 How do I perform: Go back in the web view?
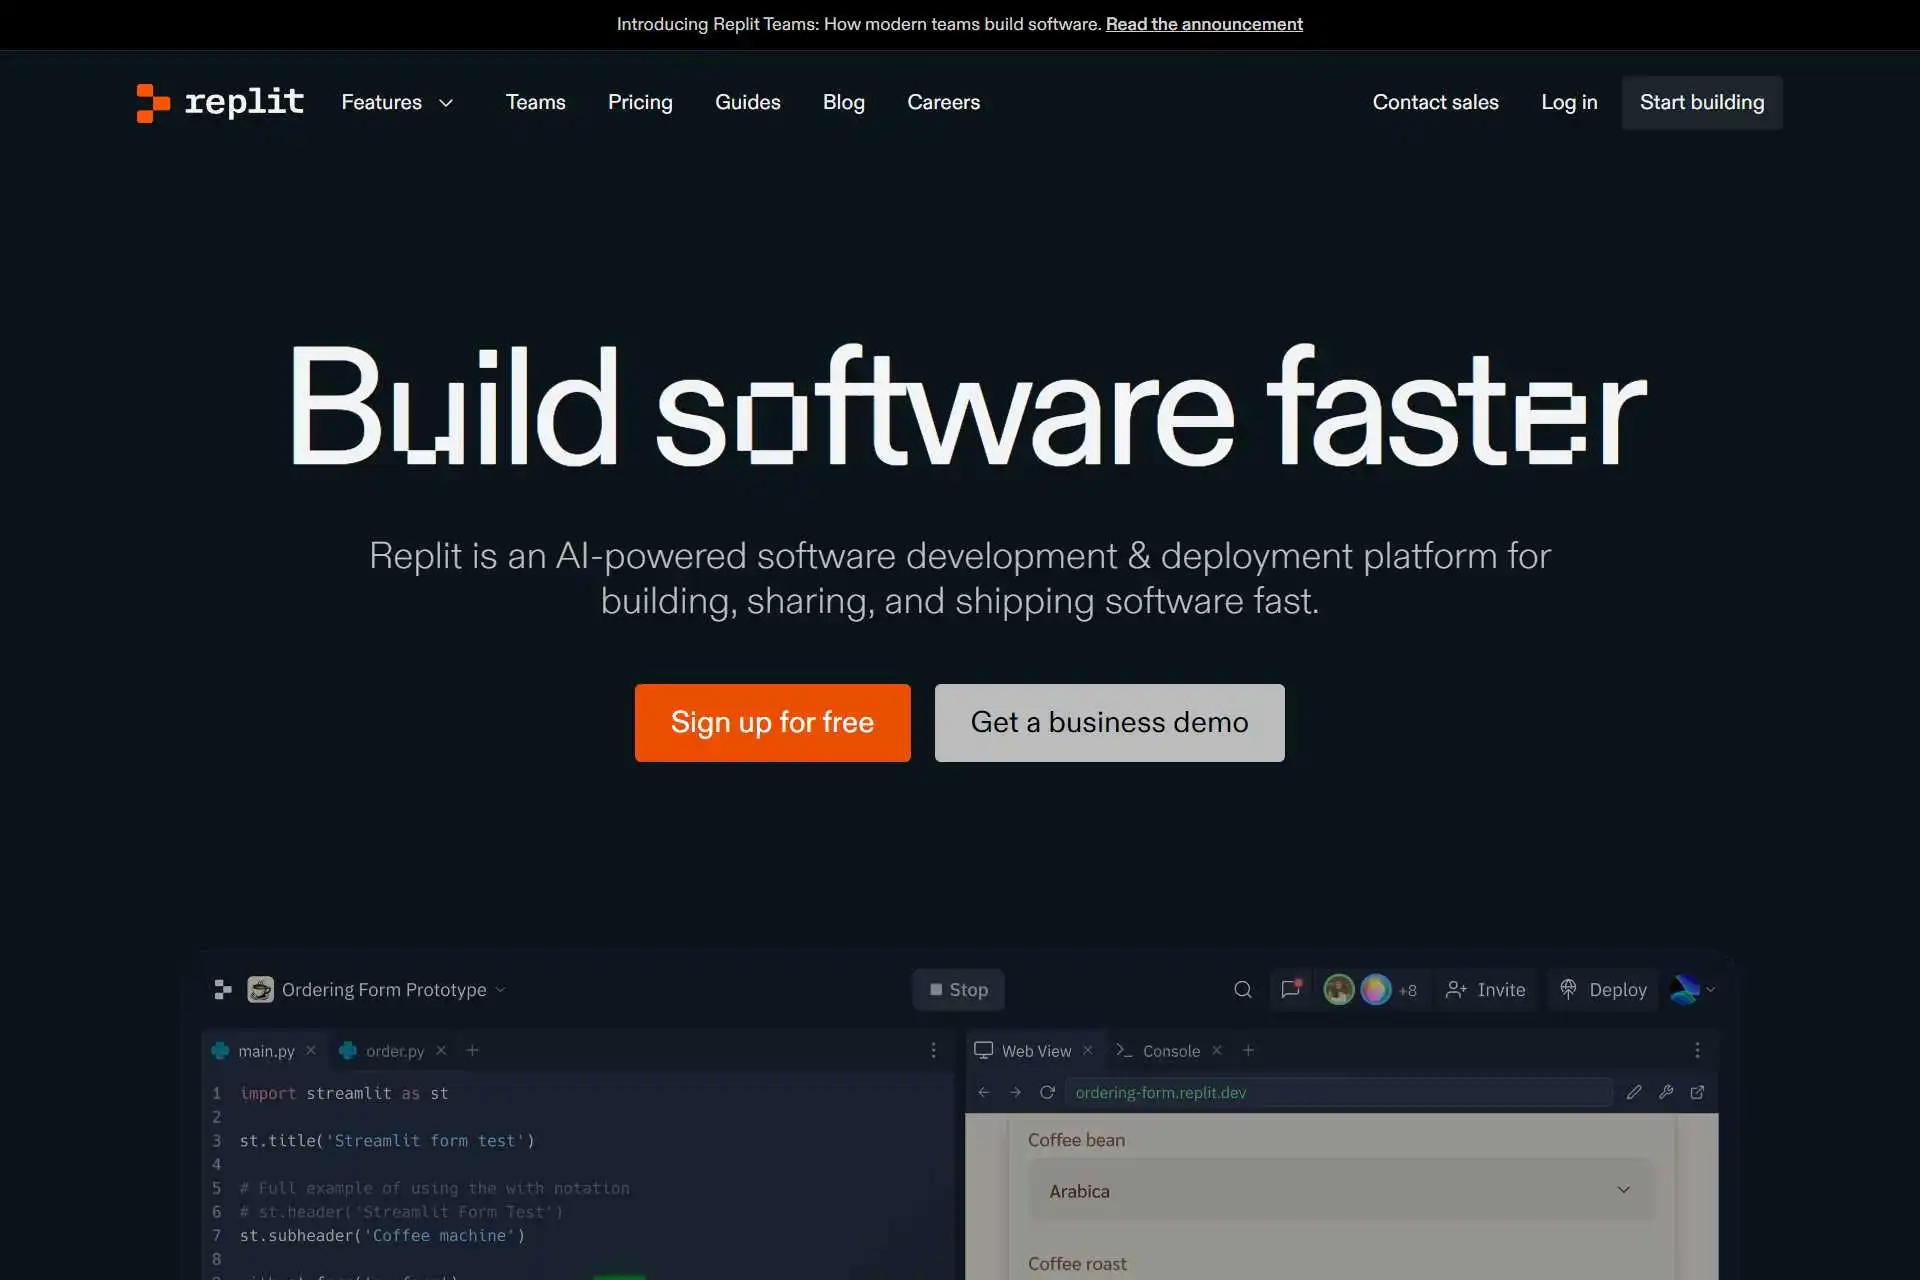click(x=984, y=1092)
